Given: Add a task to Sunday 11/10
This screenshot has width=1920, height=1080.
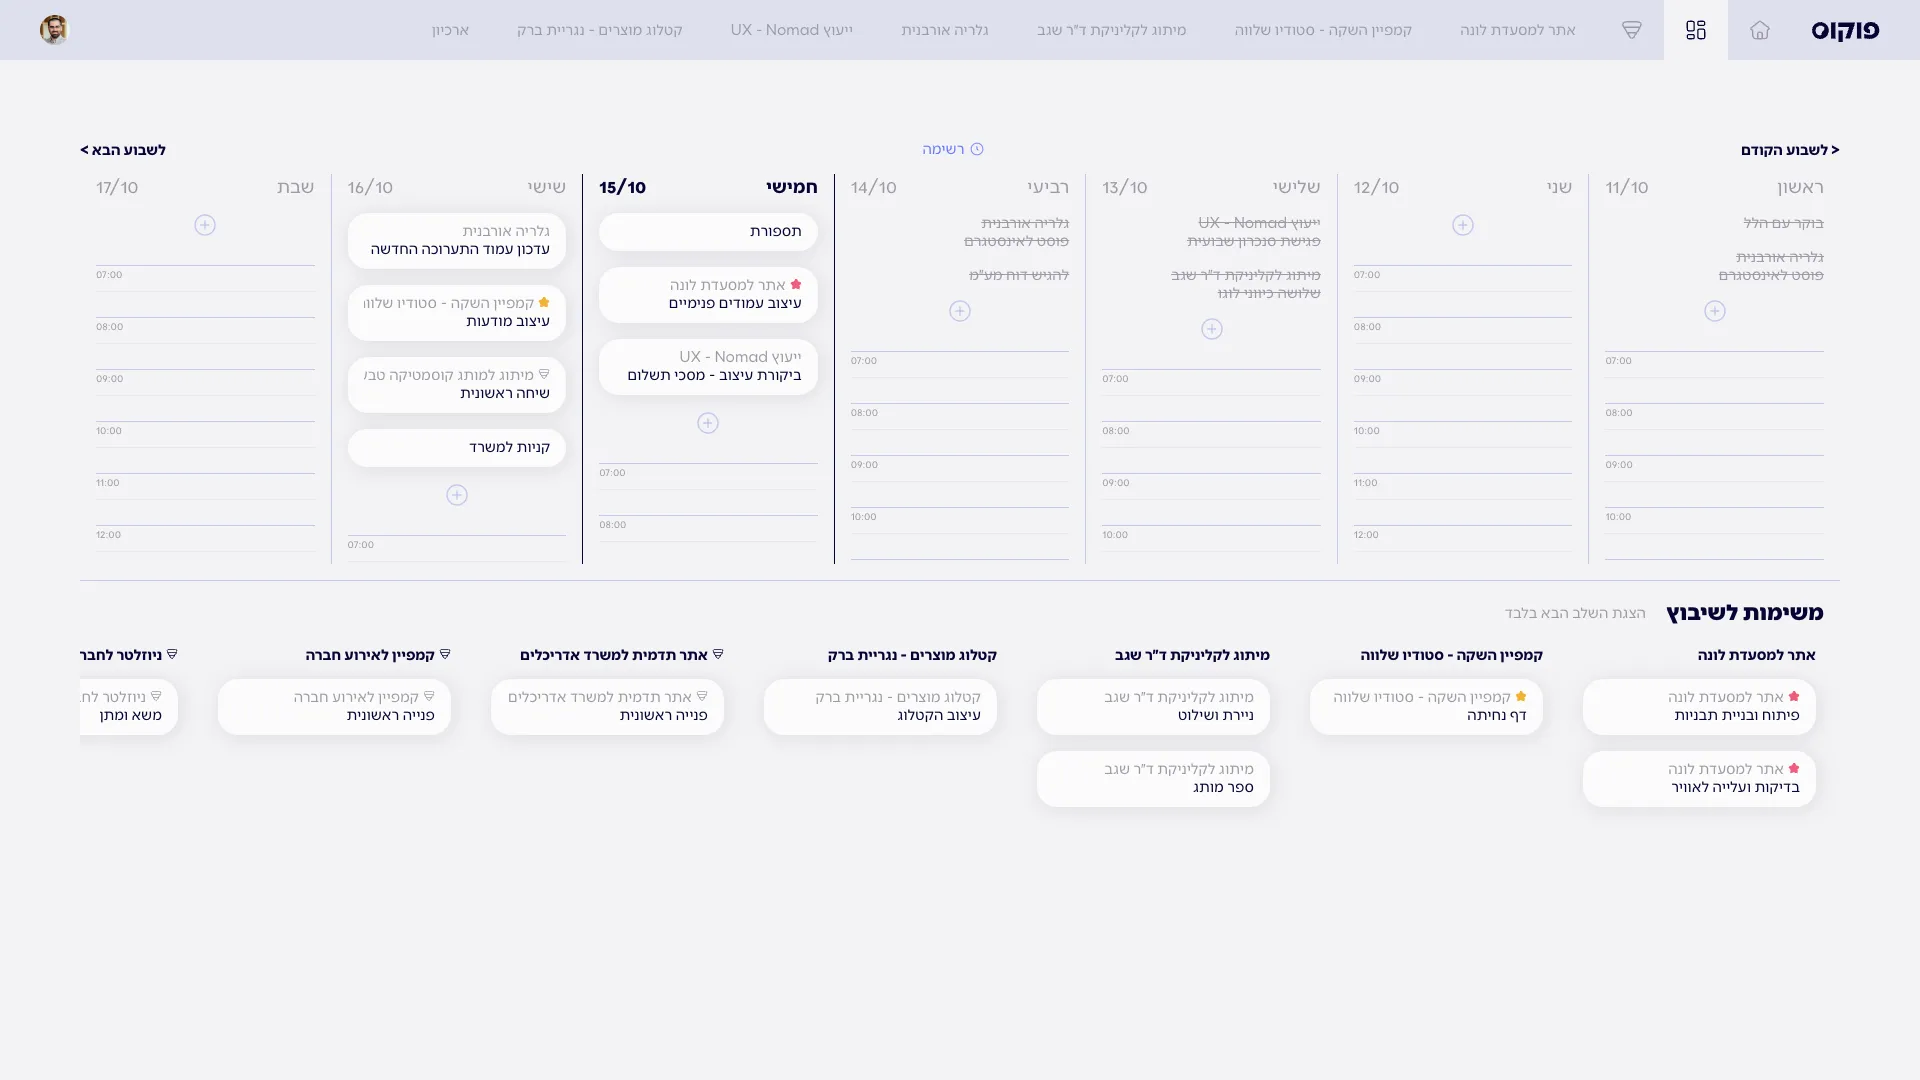Looking at the screenshot, I should 1715,311.
